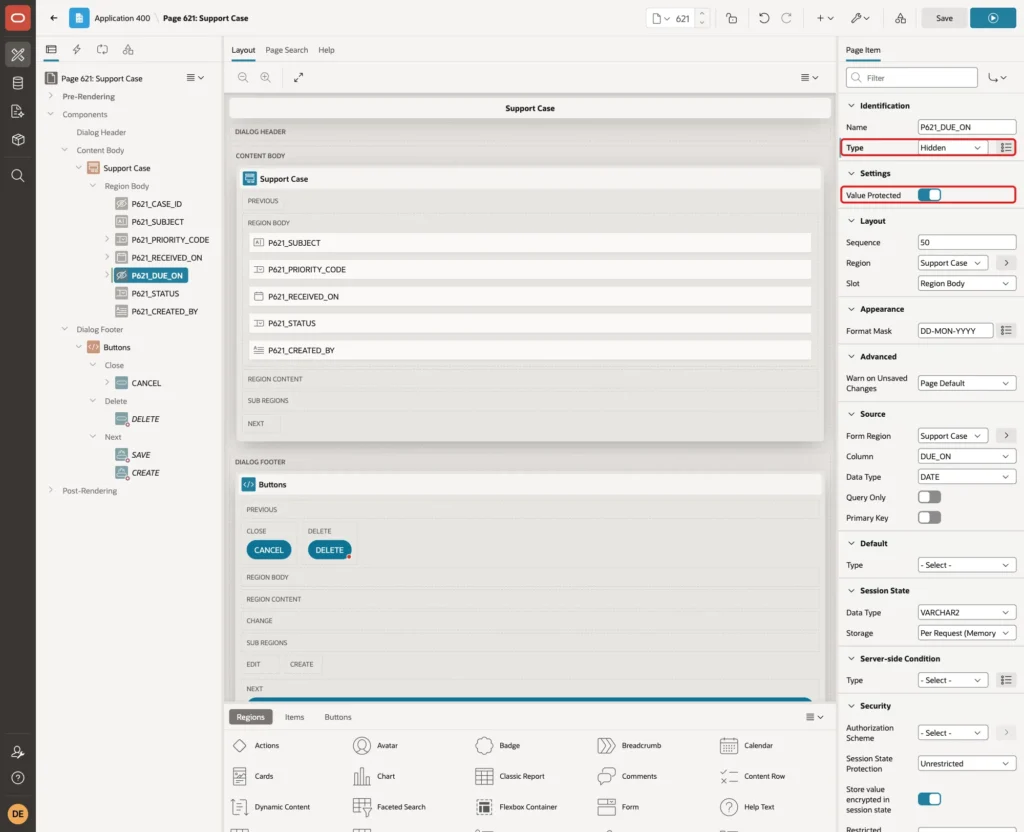Click the Save button
Screen dimensions: 1024x832
pyautogui.click(x=944, y=18)
